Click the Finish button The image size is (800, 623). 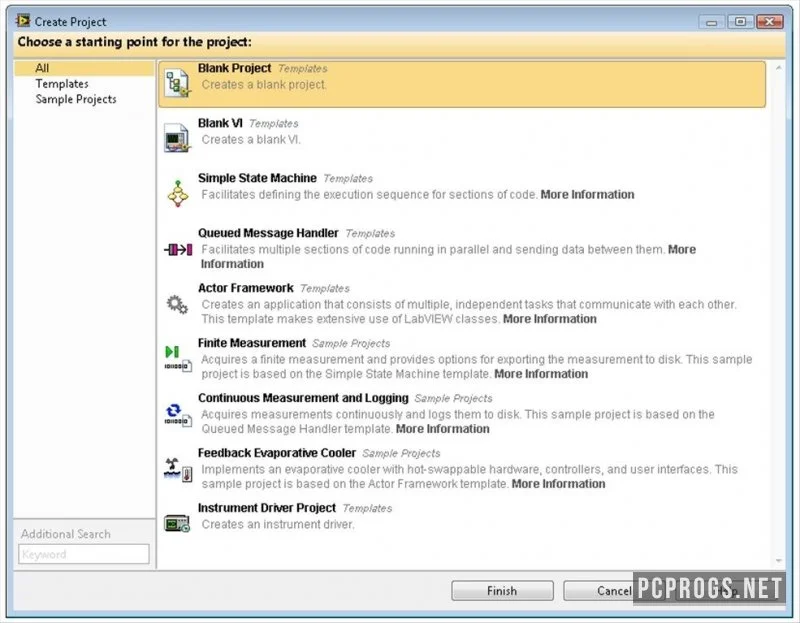pyautogui.click(x=502, y=591)
